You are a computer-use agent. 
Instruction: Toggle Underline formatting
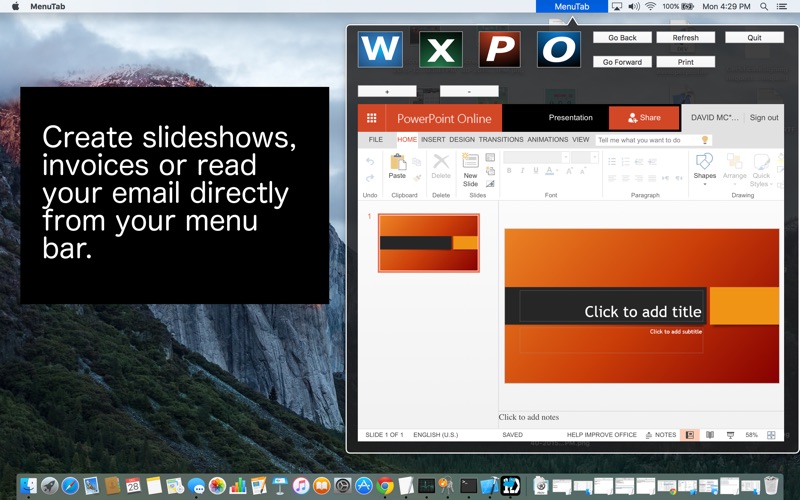535,170
